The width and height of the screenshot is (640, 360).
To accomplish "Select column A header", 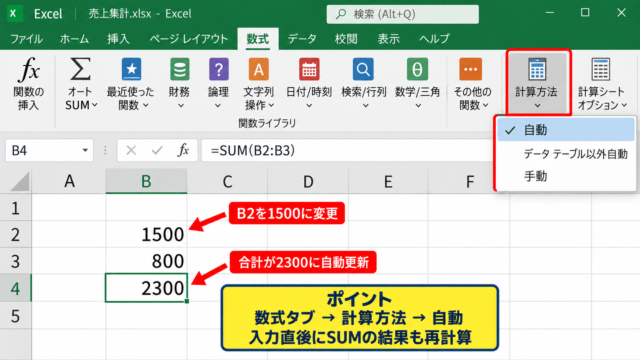I will coord(69,181).
